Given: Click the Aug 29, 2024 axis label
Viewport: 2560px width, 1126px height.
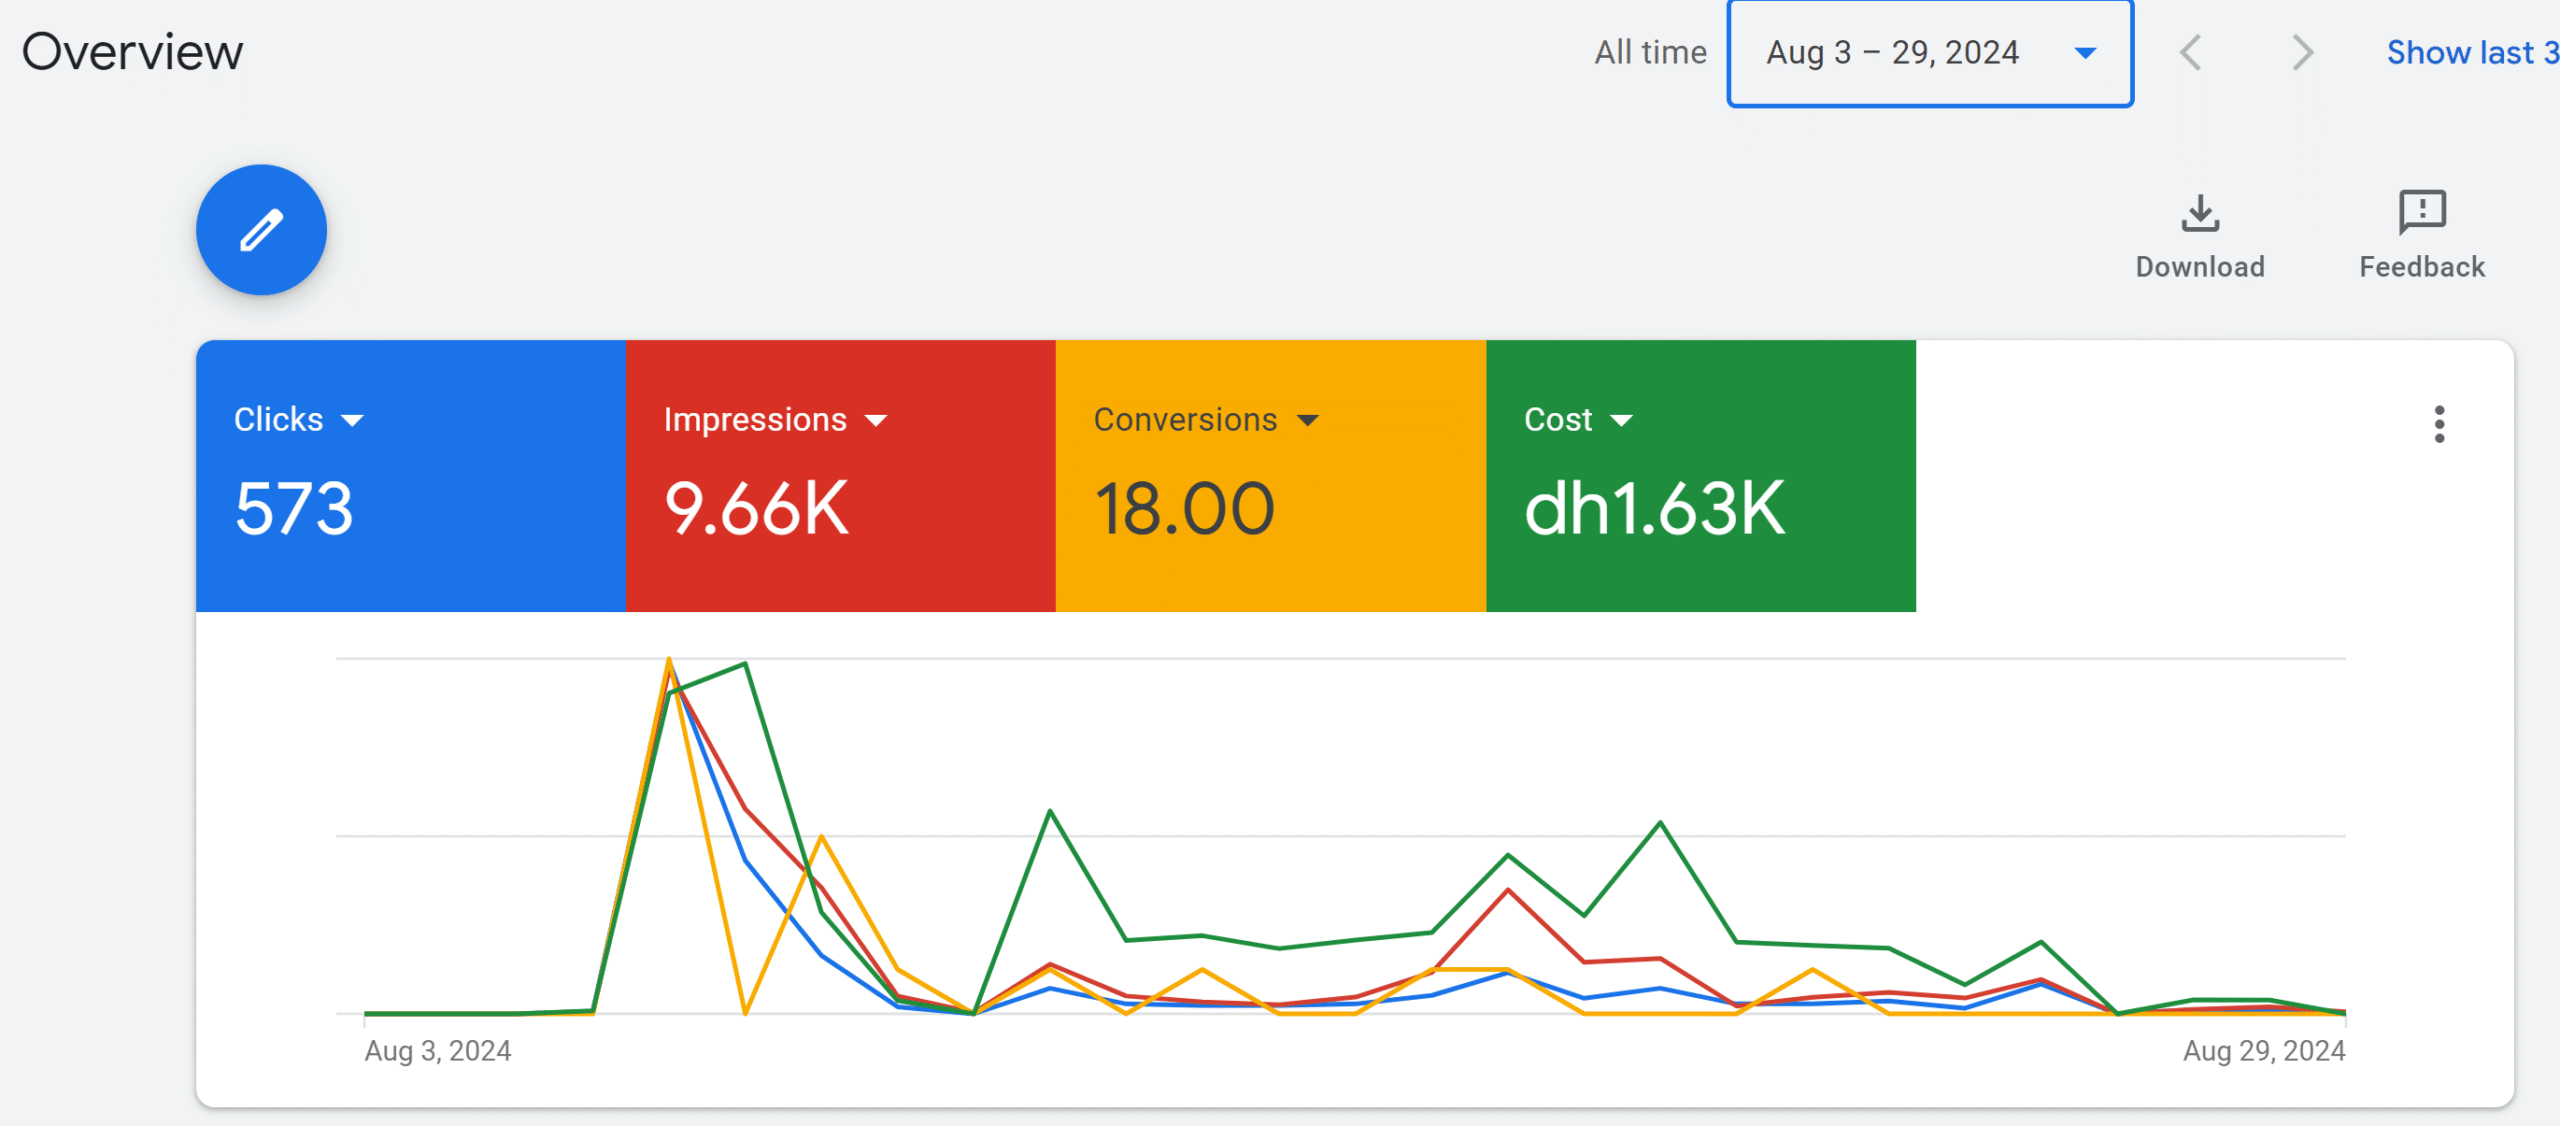Looking at the screenshot, I should (2263, 1051).
